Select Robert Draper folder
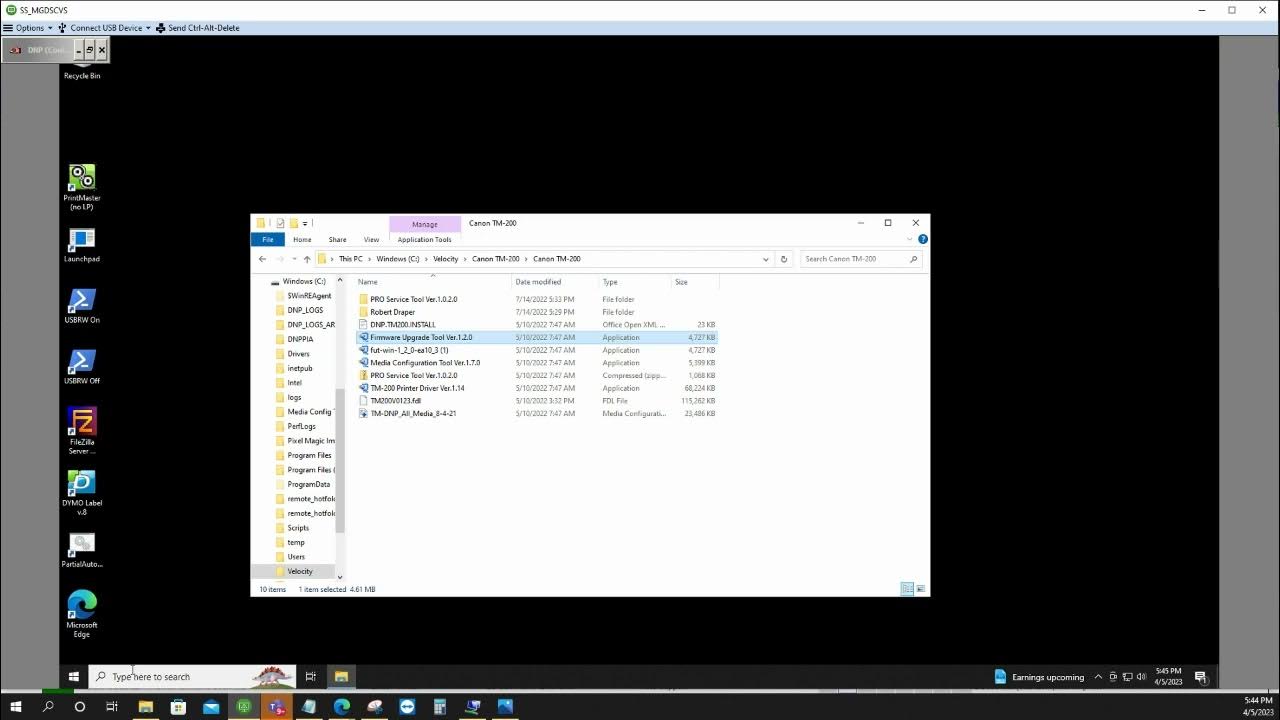This screenshot has width=1280, height=720. 392,312
